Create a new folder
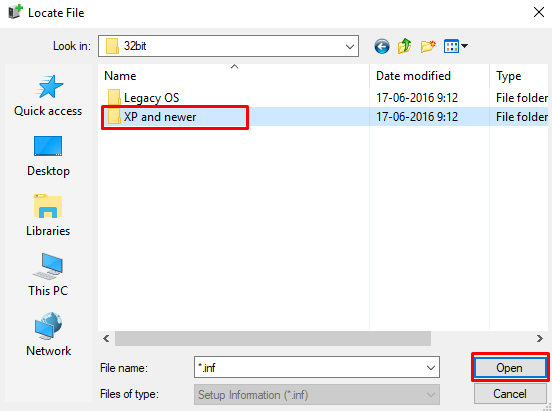 point(428,46)
